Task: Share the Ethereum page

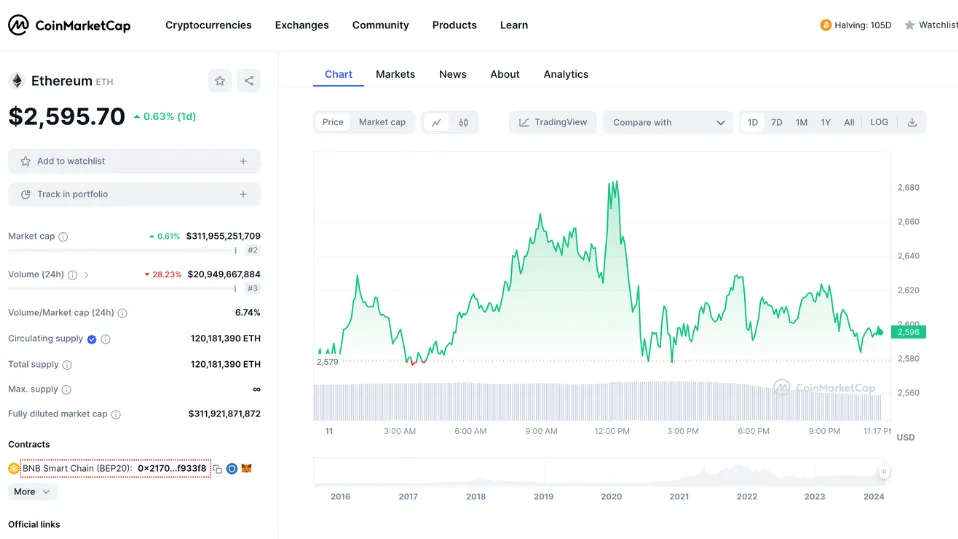Action: (x=249, y=81)
